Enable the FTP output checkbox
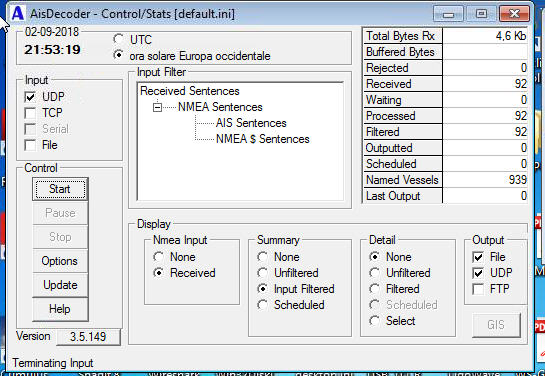This screenshot has width=545, height=376. pos(478,289)
